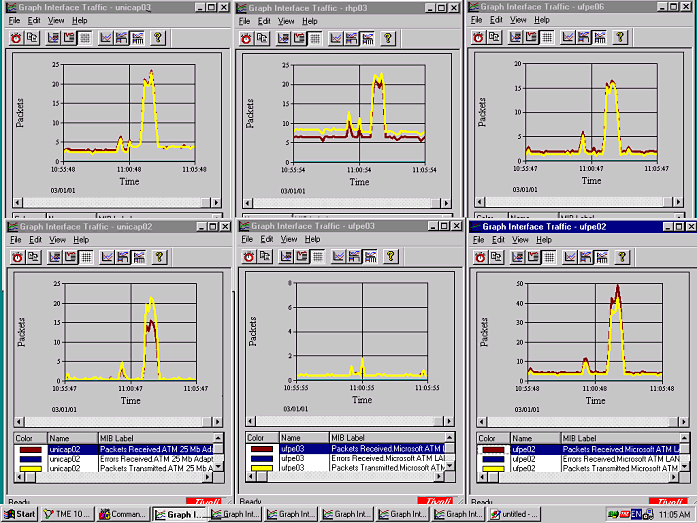Click the line graph icon in unicap03 toolbar

pyautogui.click(x=107, y=37)
